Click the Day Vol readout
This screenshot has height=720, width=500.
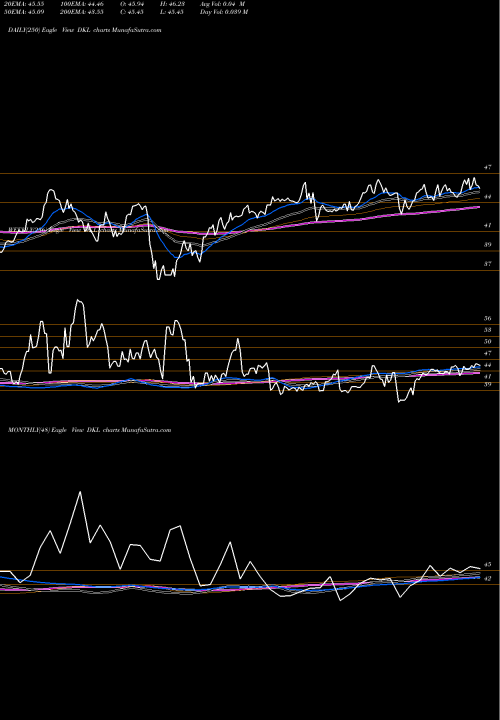[224, 12]
